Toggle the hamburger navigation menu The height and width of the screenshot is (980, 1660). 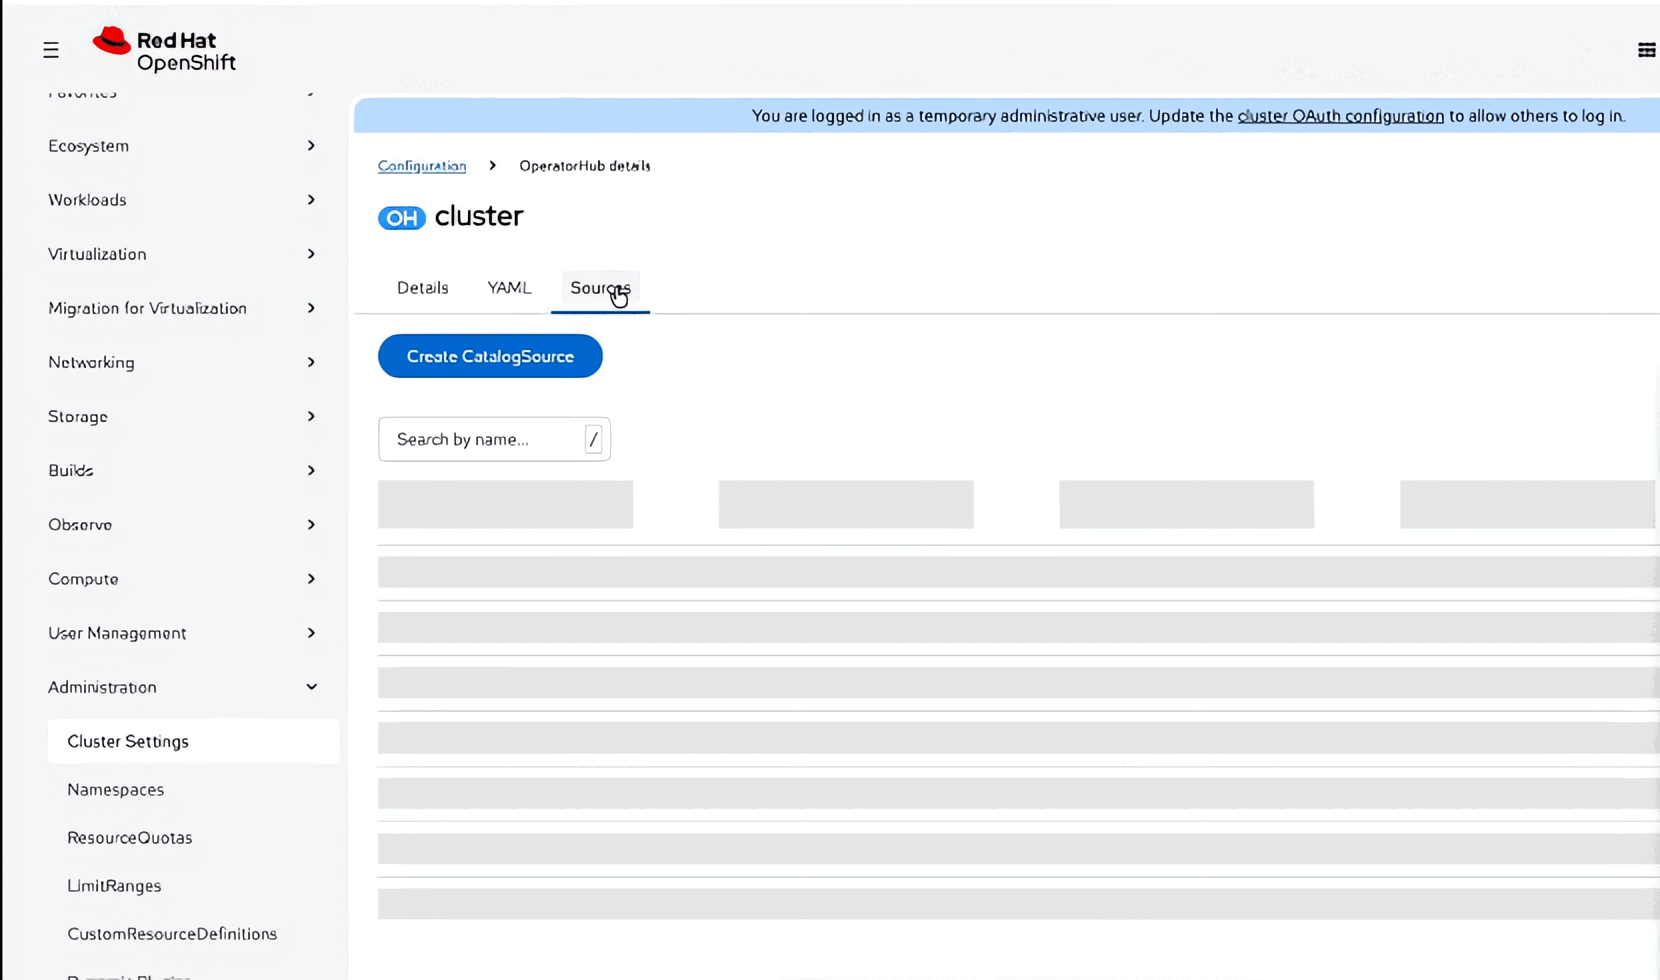(x=51, y=50)
